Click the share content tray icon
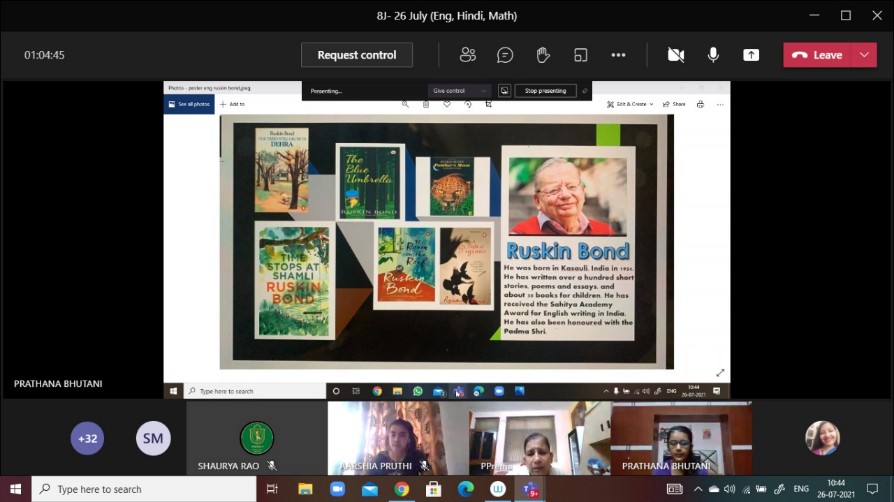Screen dimensions: 894x502 pyautogui.click(x=751, y=55)
